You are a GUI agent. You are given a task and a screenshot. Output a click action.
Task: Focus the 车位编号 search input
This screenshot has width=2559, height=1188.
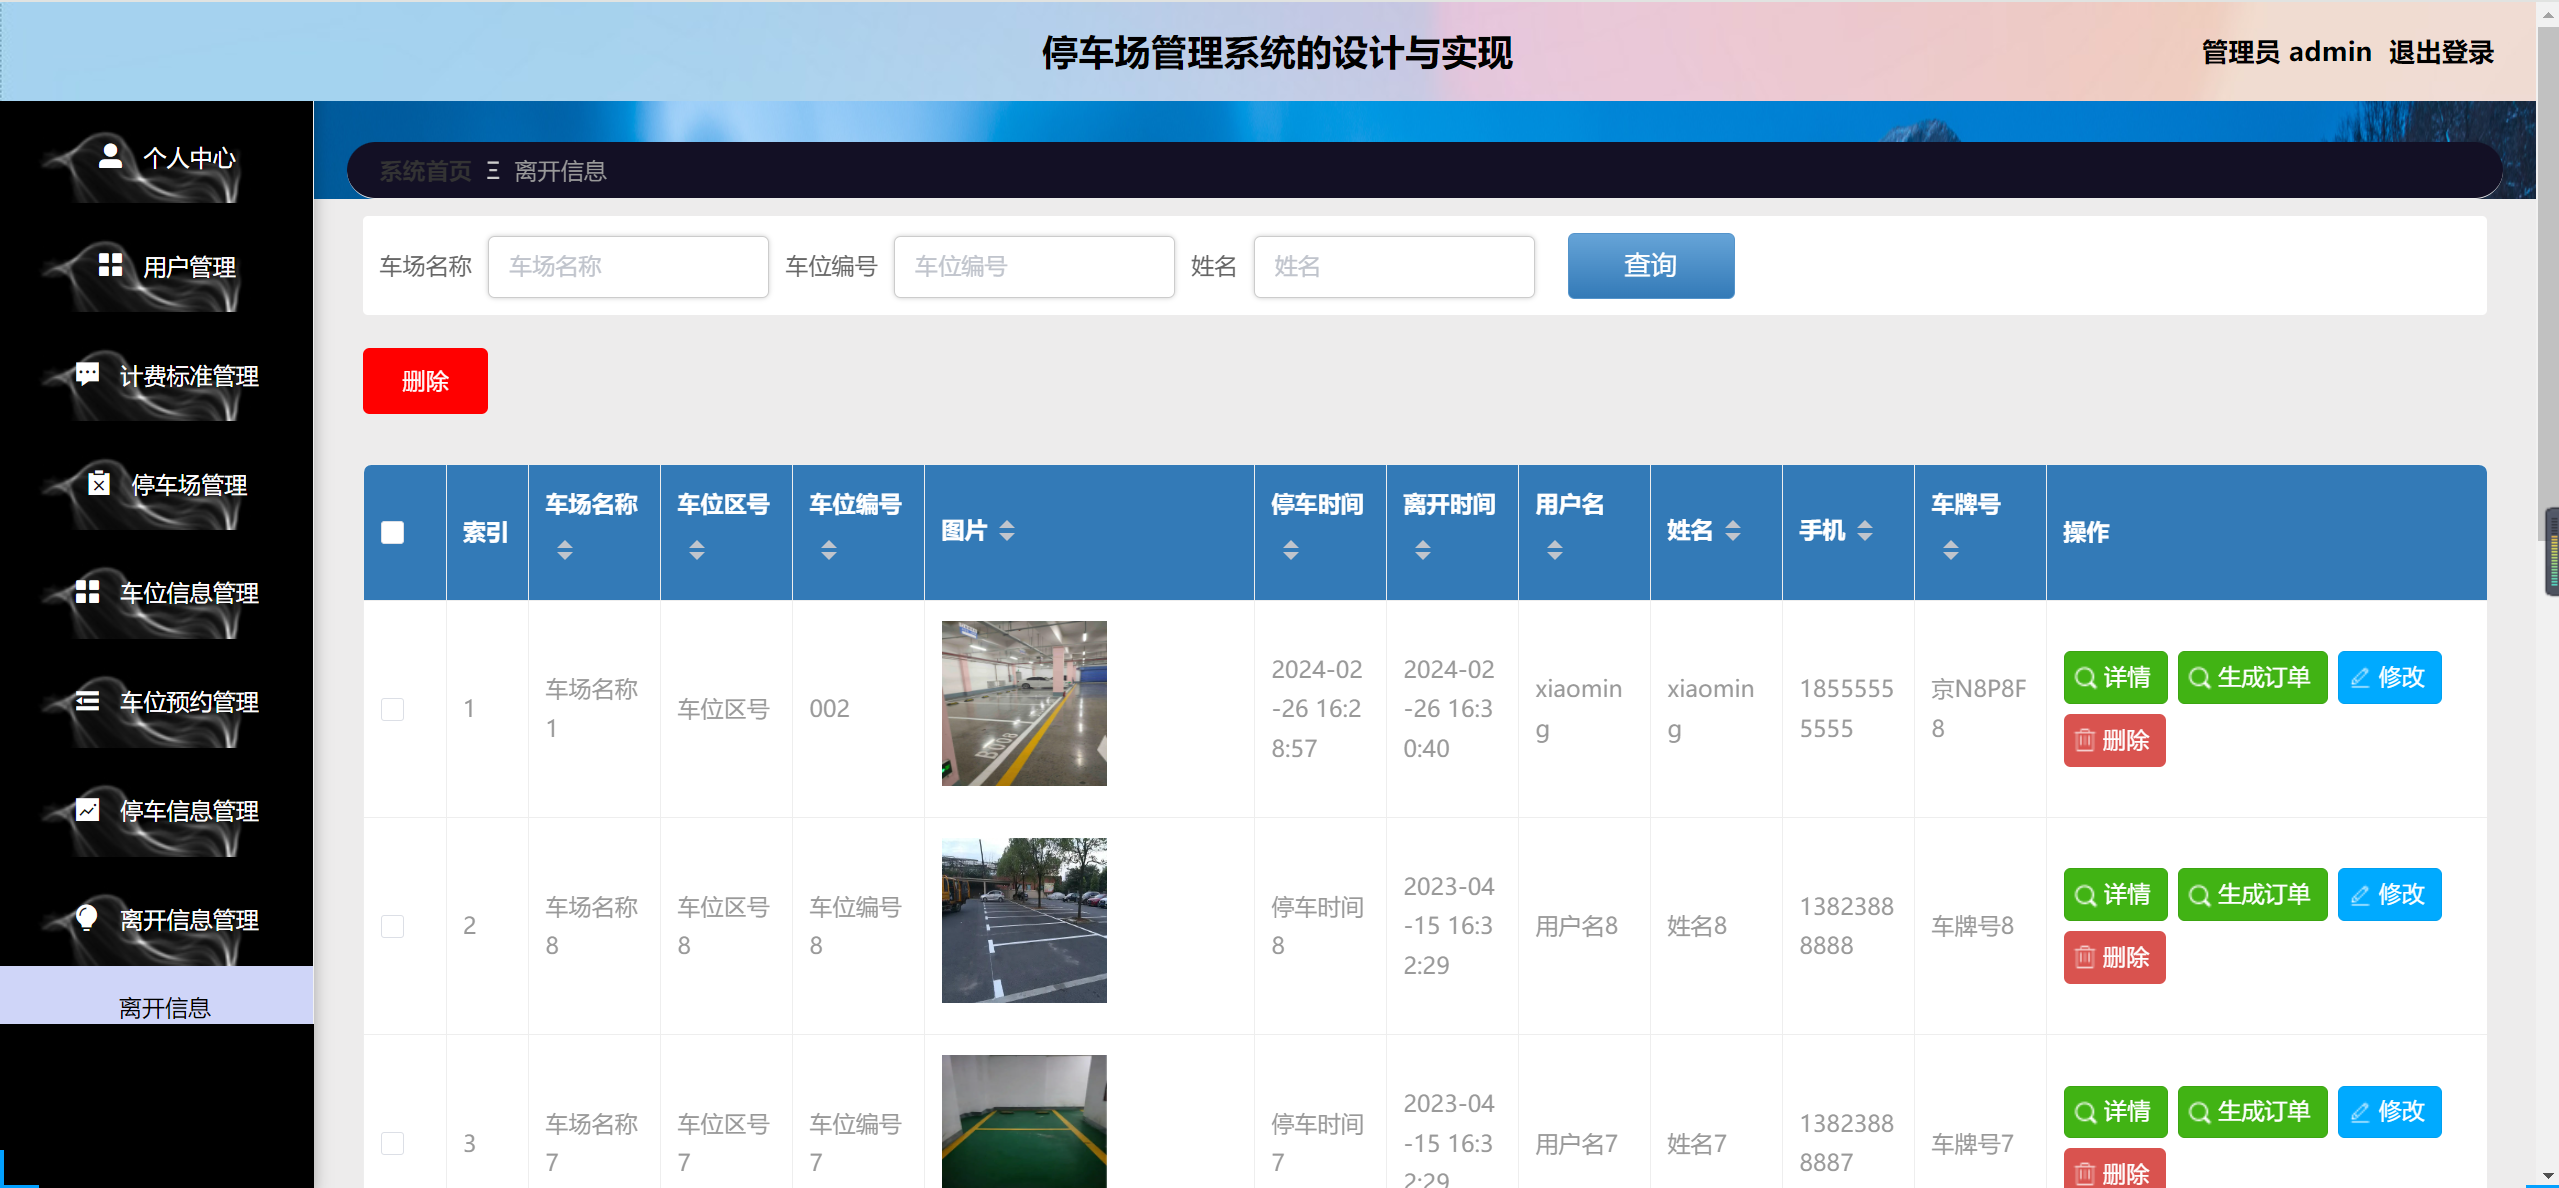tap(1034, 266)
